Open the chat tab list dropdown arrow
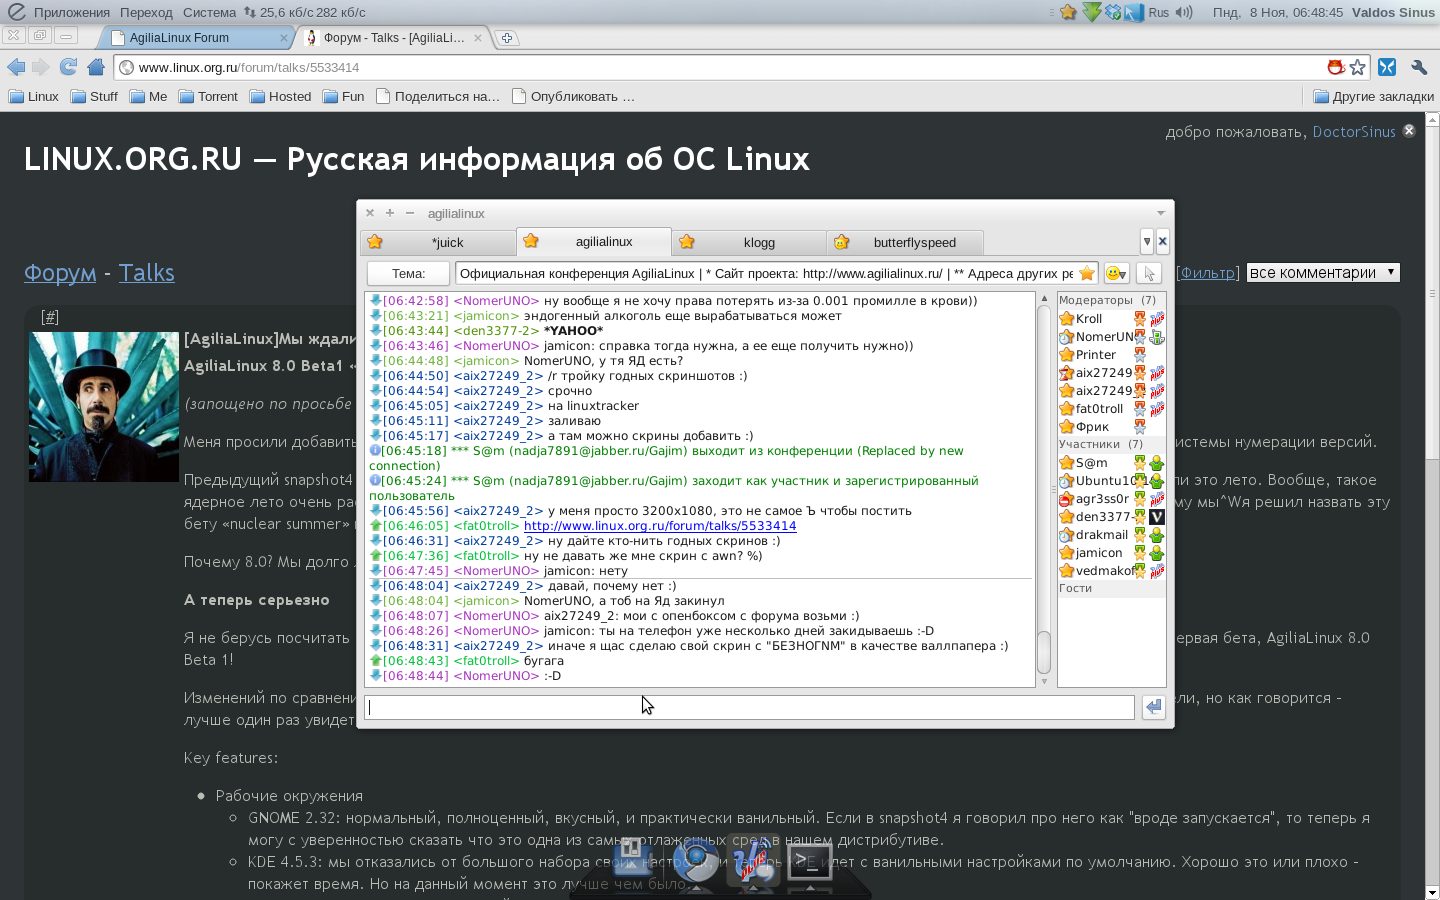Image resolution: width=1440 pixels, height=900 pixels. coord(1147,241)
